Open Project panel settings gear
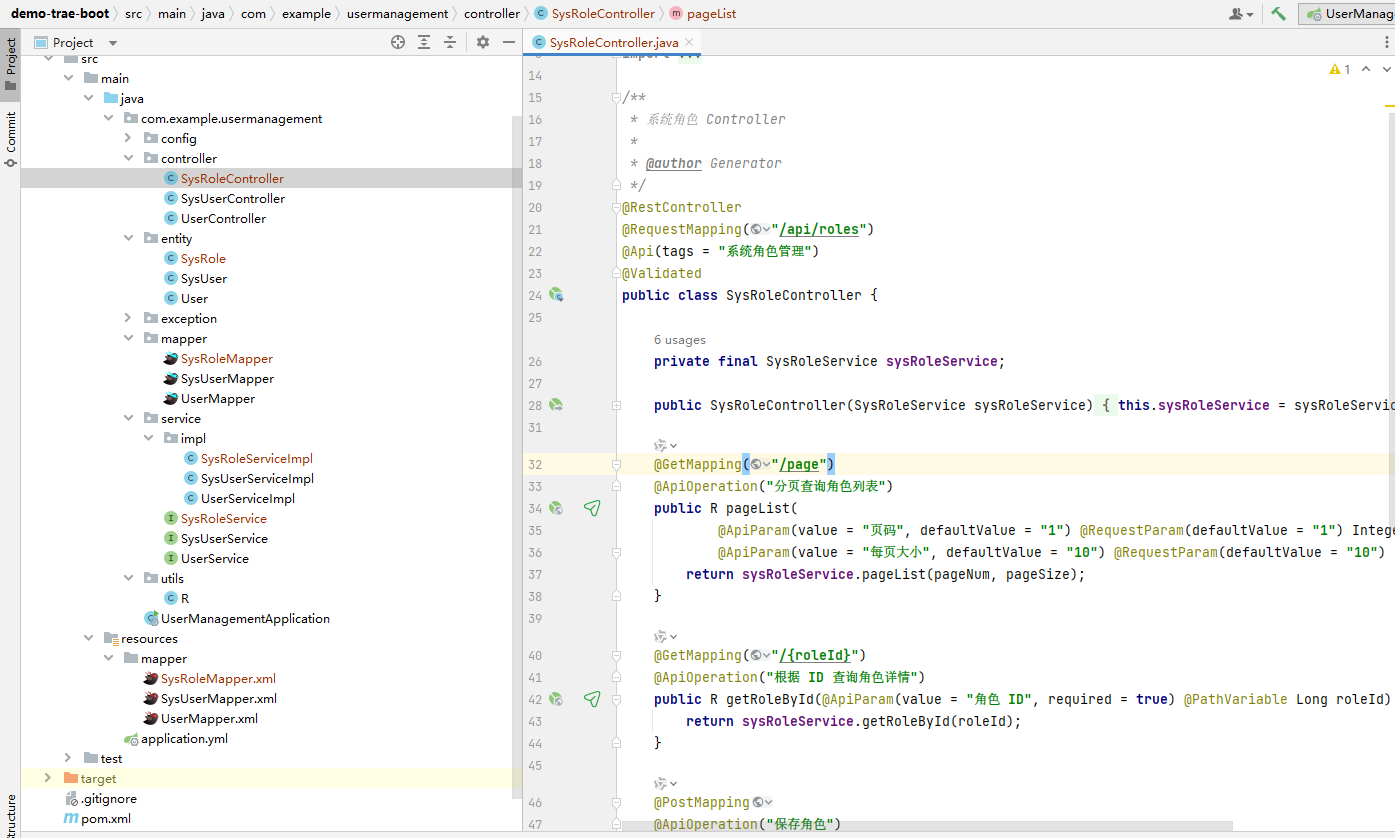 click(483, 42)
